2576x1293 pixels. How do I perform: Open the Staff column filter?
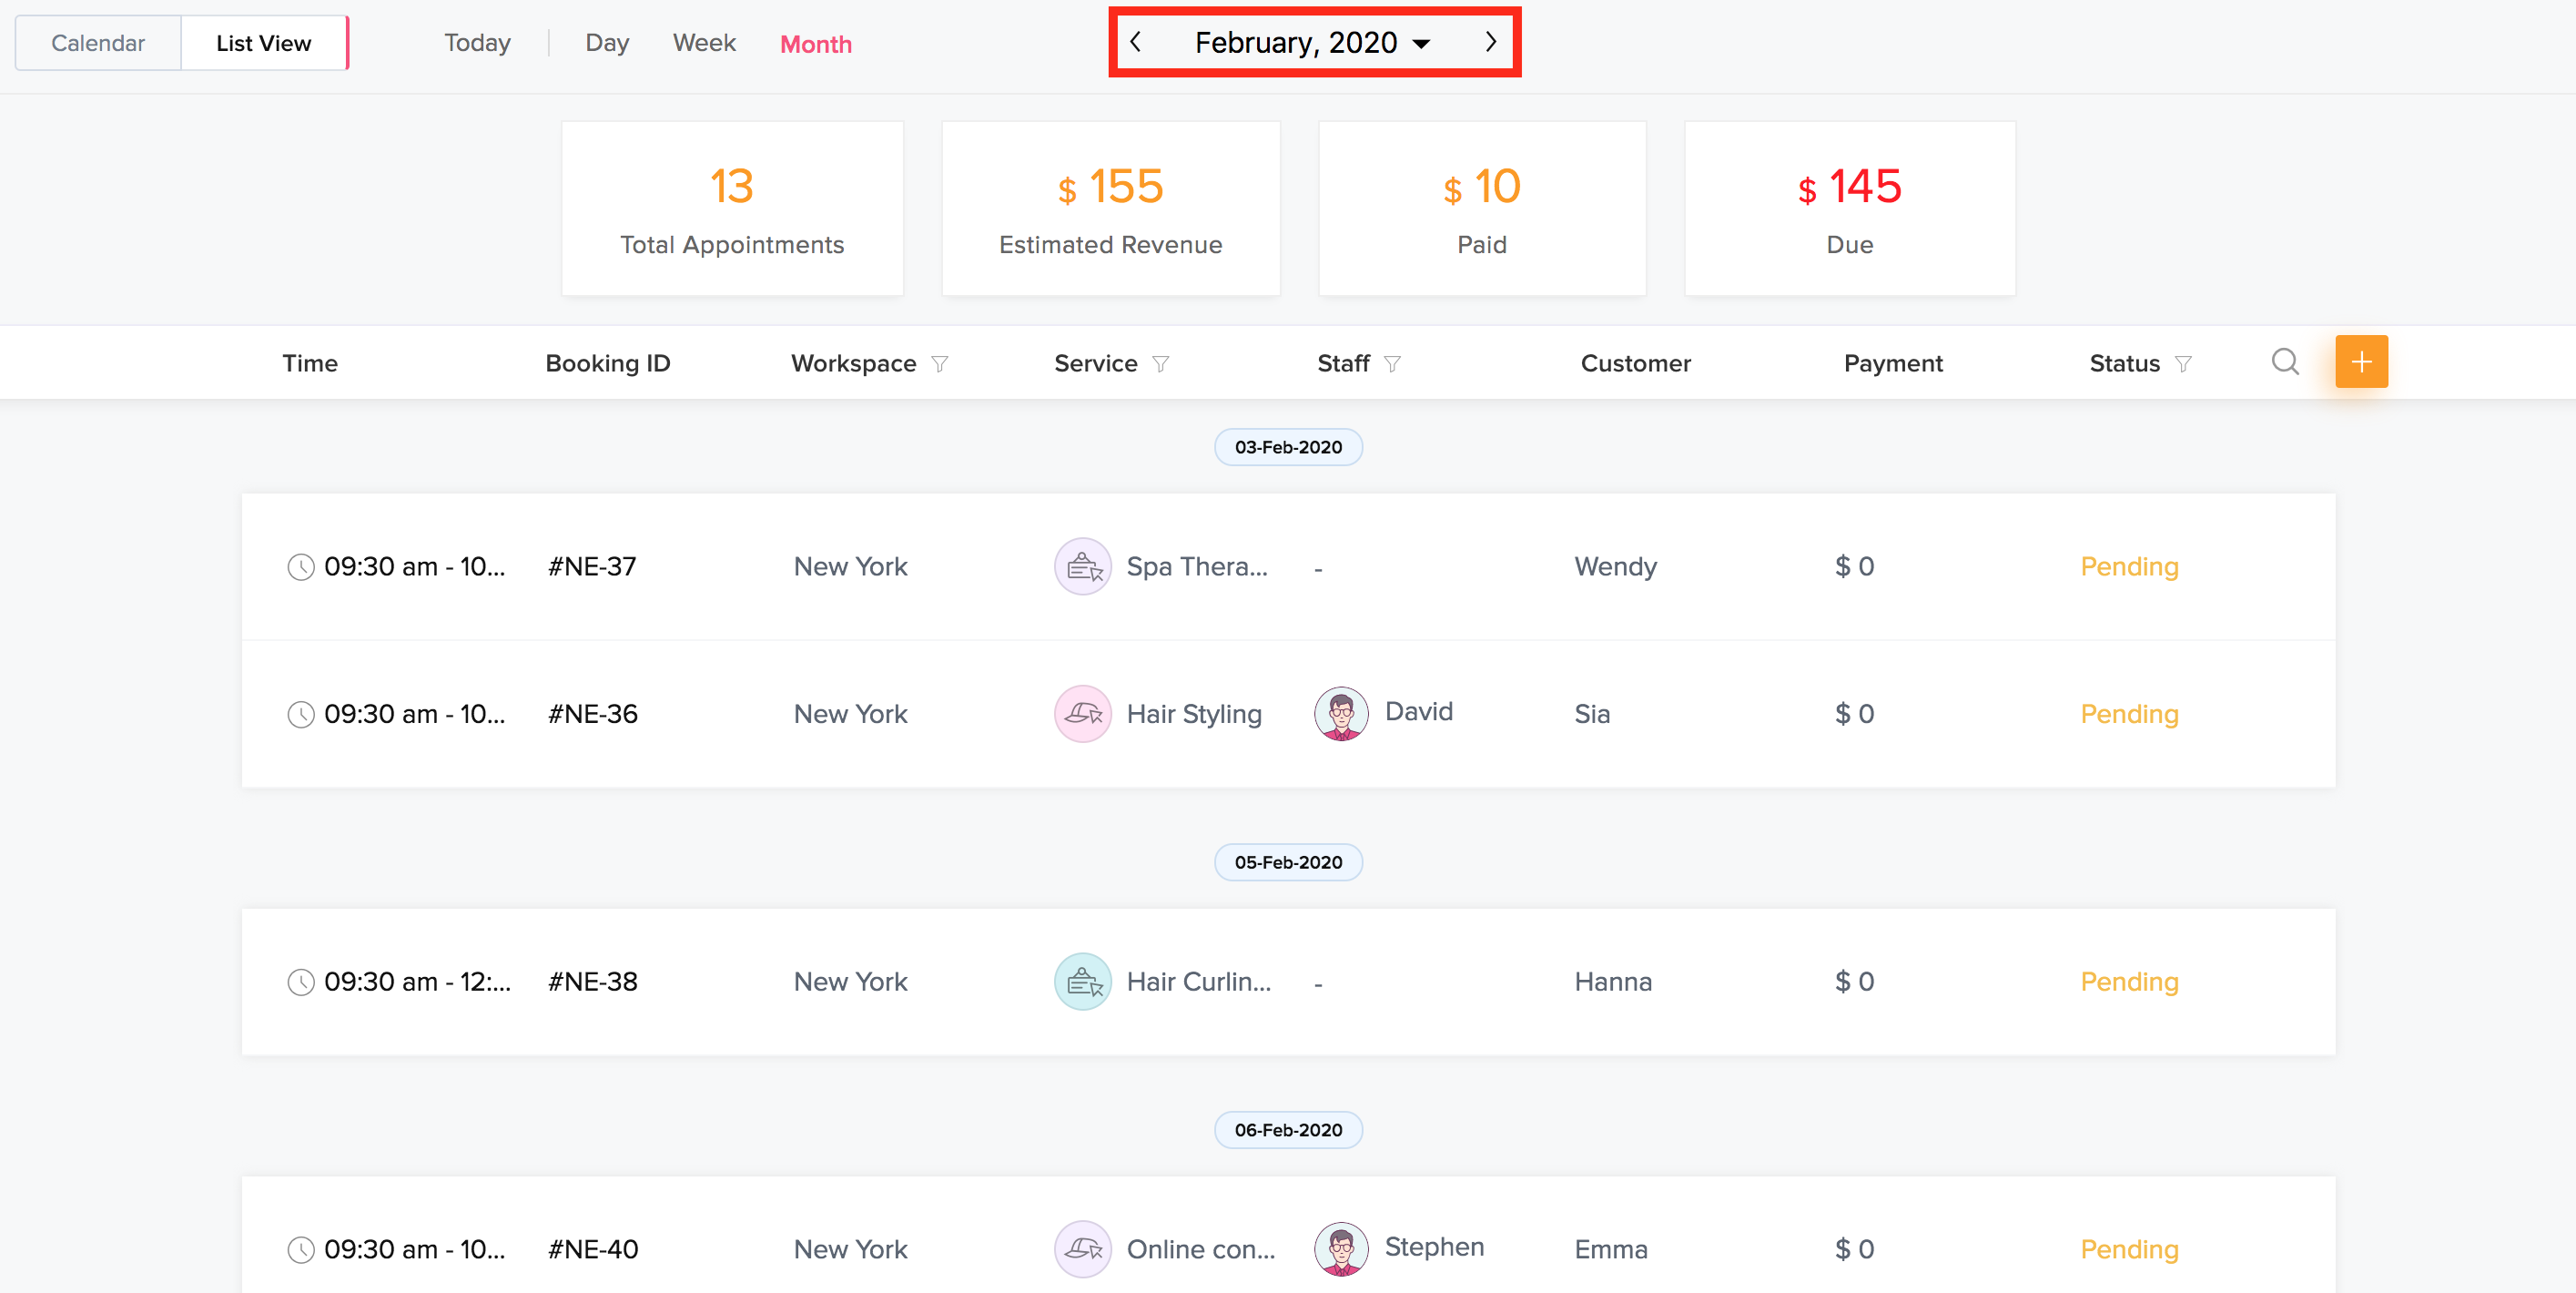pos(1392,364)
